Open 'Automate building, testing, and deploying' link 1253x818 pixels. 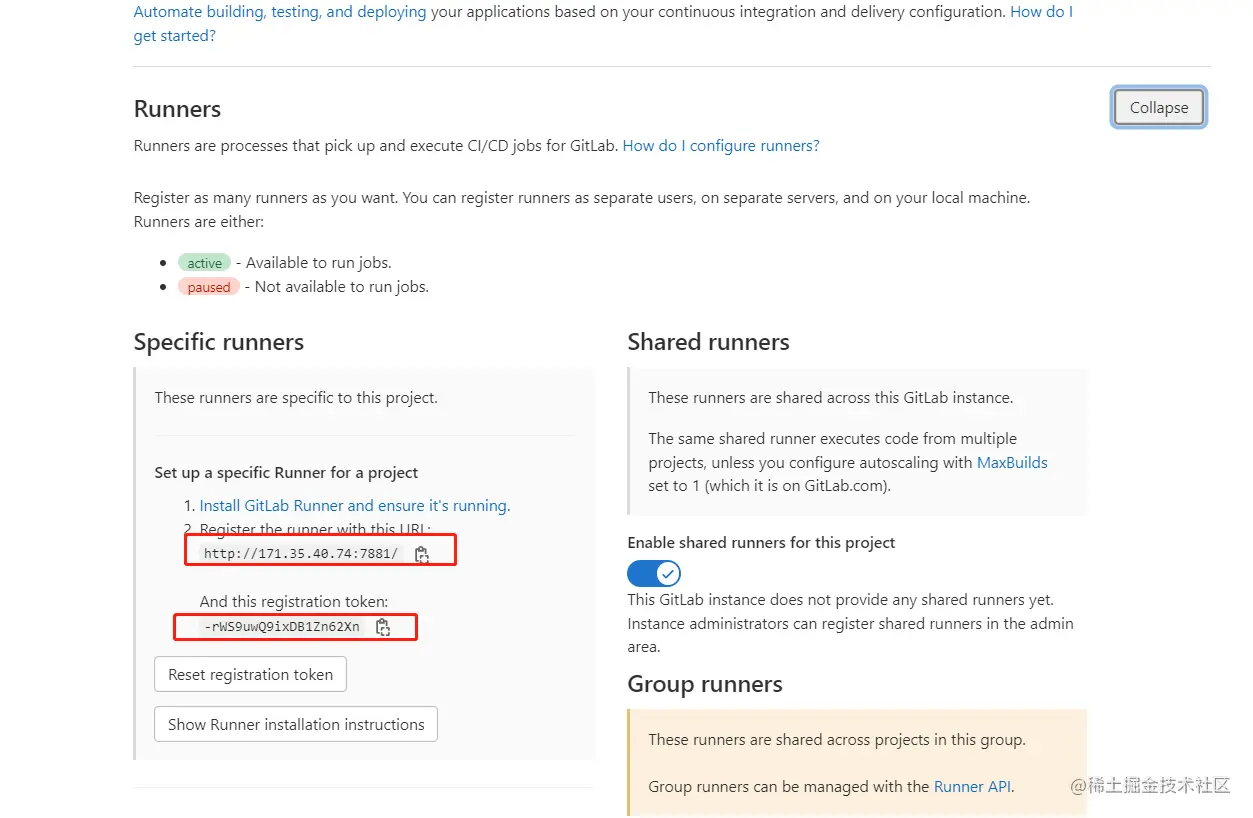click(280, 12)
